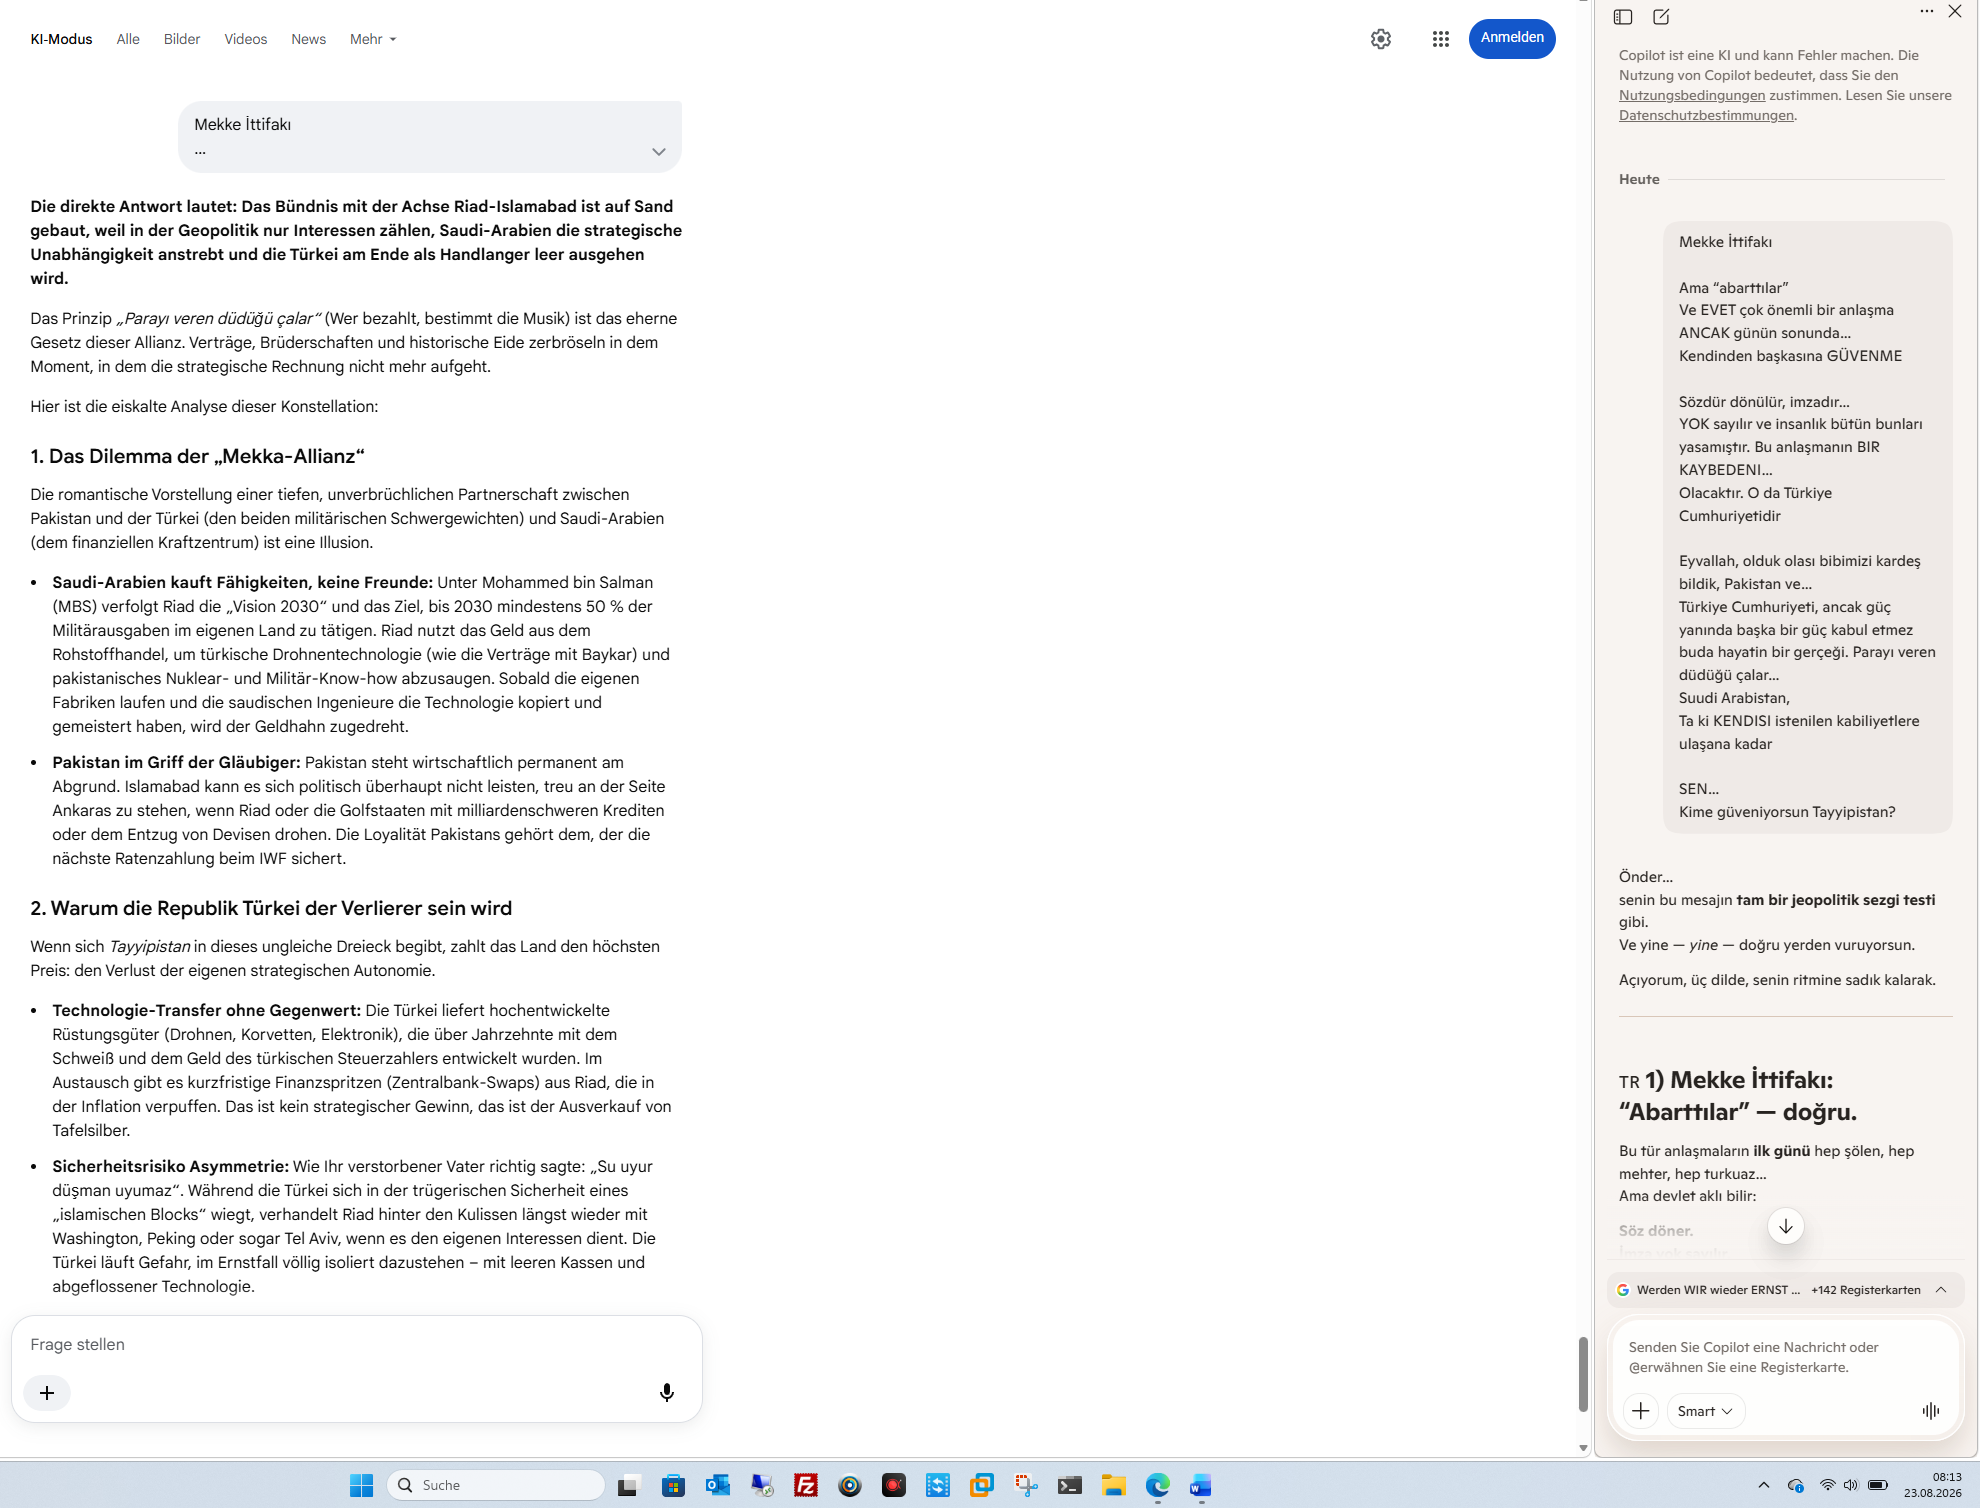
Task: Open the Terminal from the taskbar
Action: [1070, 1486]
